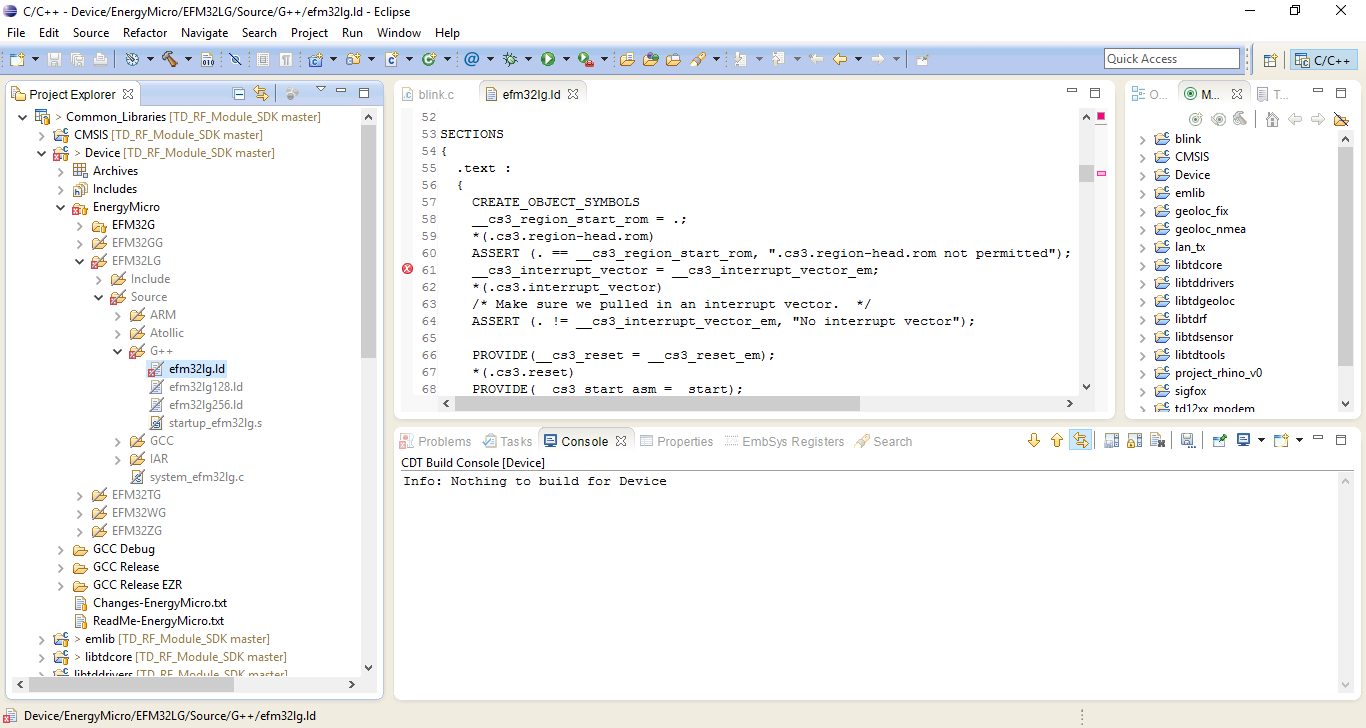Click the editor vertical scrollbar thumb

[x=1086, y=173]
